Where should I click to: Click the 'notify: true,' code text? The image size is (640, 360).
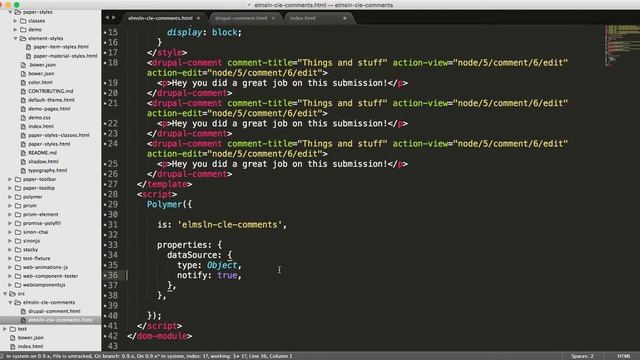click(x=209, y=276)
